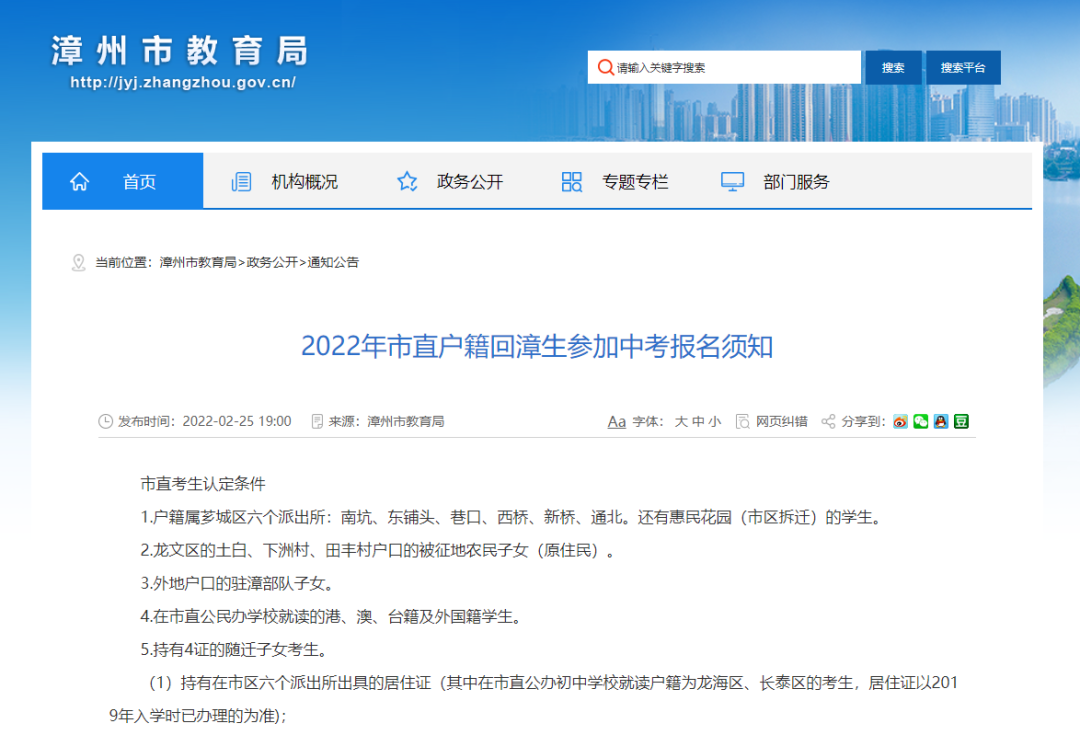
Task: Share article to Weibo
Action: tap(900, 422)
